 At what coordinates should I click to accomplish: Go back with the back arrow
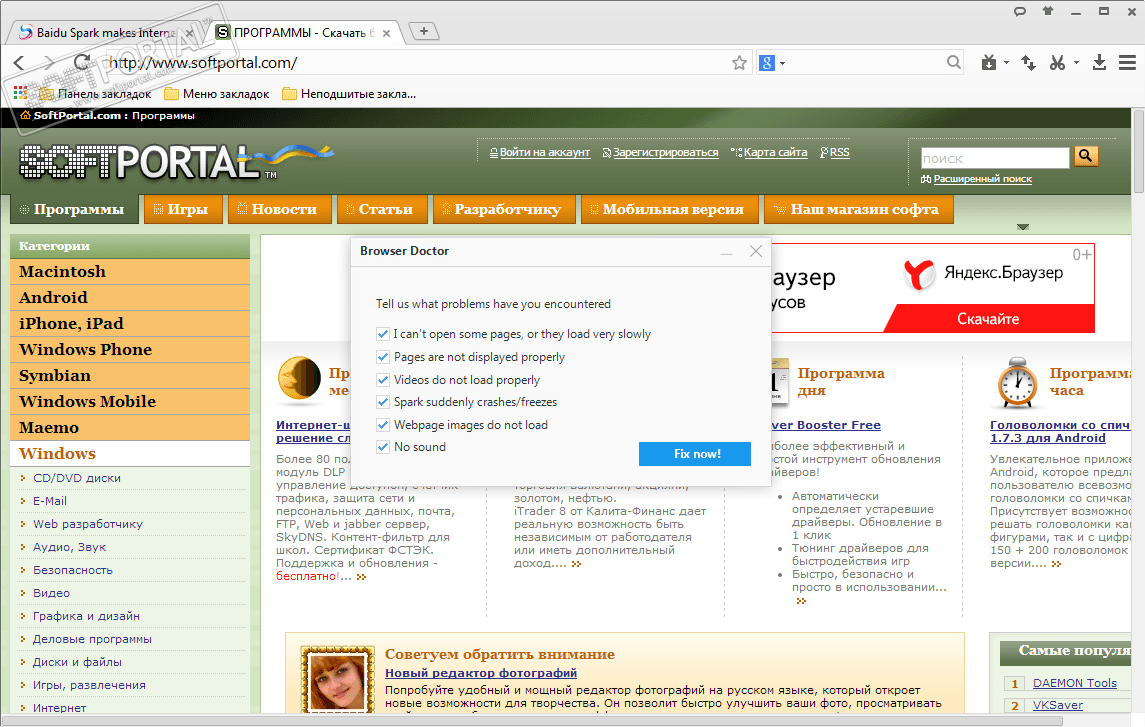click(20, 63)
